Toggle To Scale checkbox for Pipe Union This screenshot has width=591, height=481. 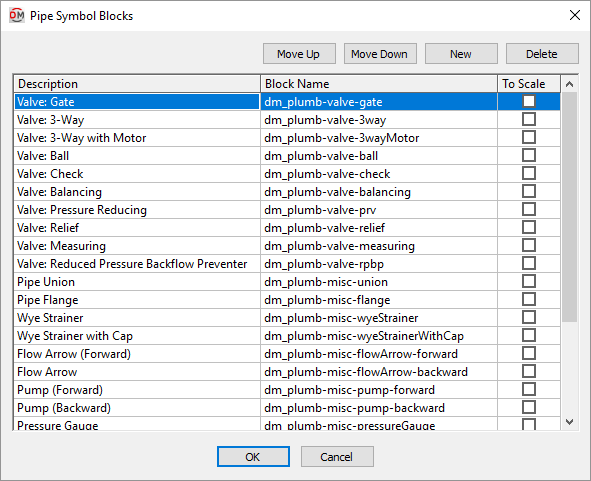click(x=529, y=281)
